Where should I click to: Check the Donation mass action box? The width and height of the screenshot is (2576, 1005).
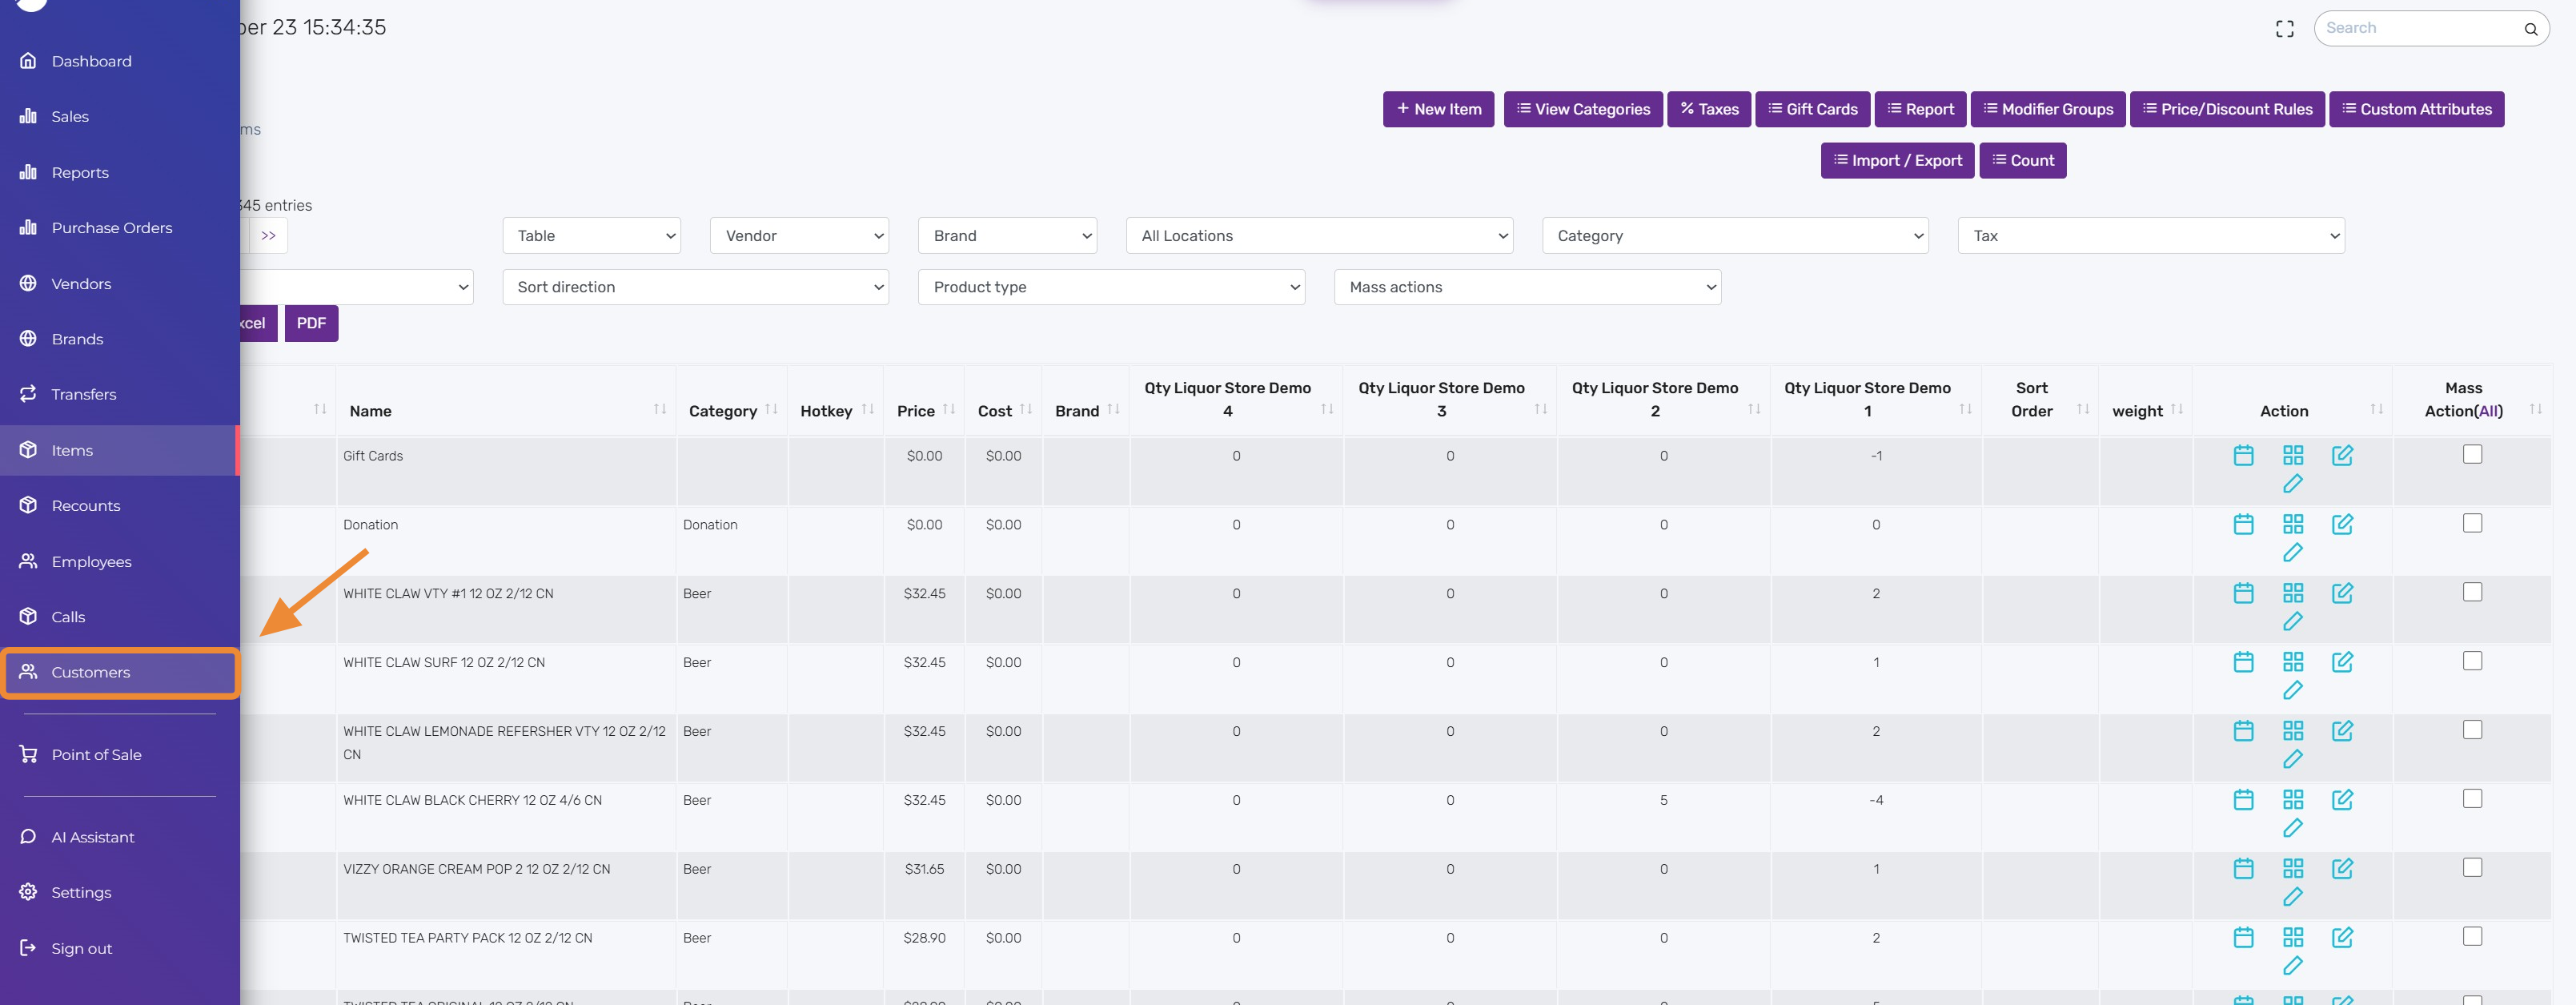[2472, 523]
